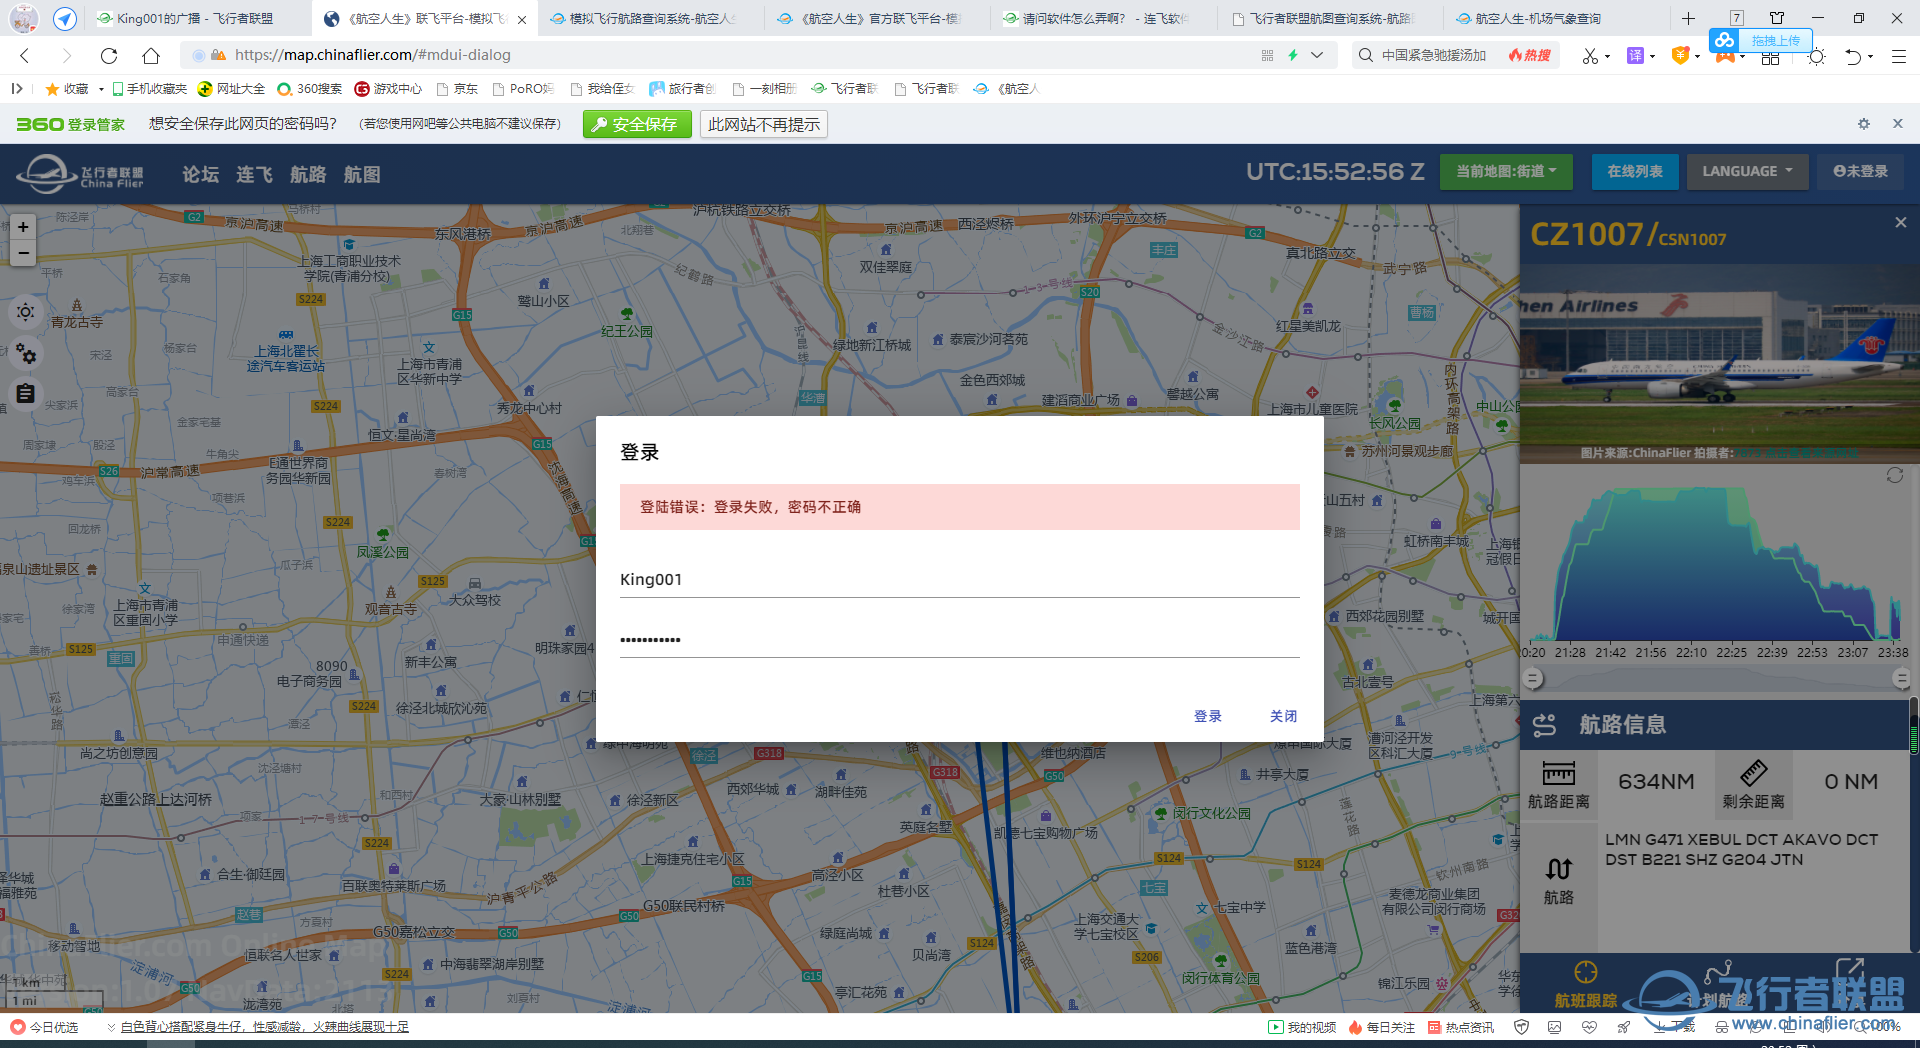The height and width of the screenshot is (1048, 1920).
Task: Open the 网址大全 bookmark
Action: (x=232, y=89)
